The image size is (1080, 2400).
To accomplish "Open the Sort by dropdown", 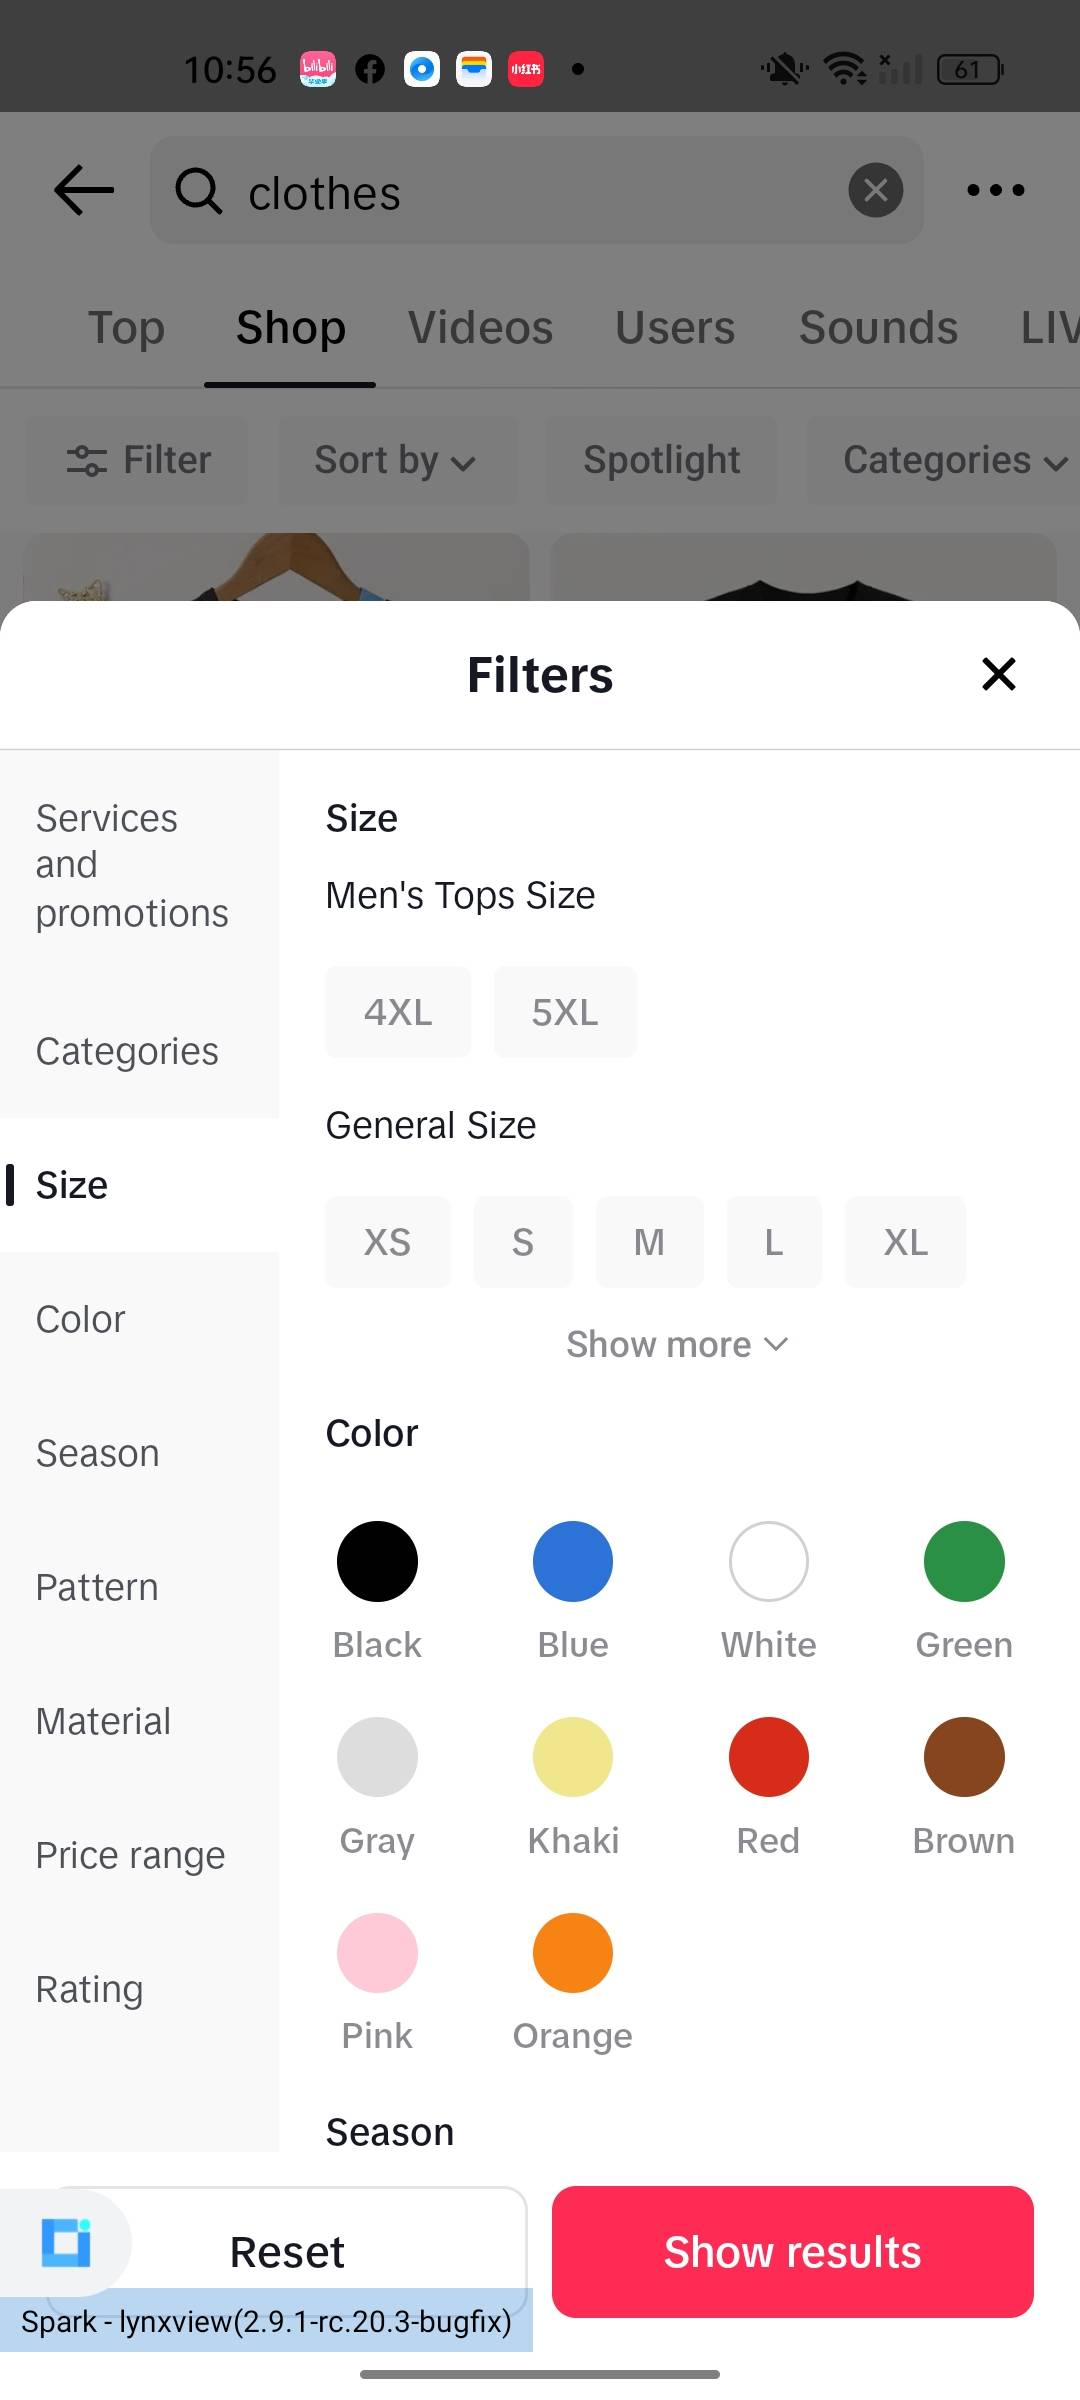I will (394, 460).
